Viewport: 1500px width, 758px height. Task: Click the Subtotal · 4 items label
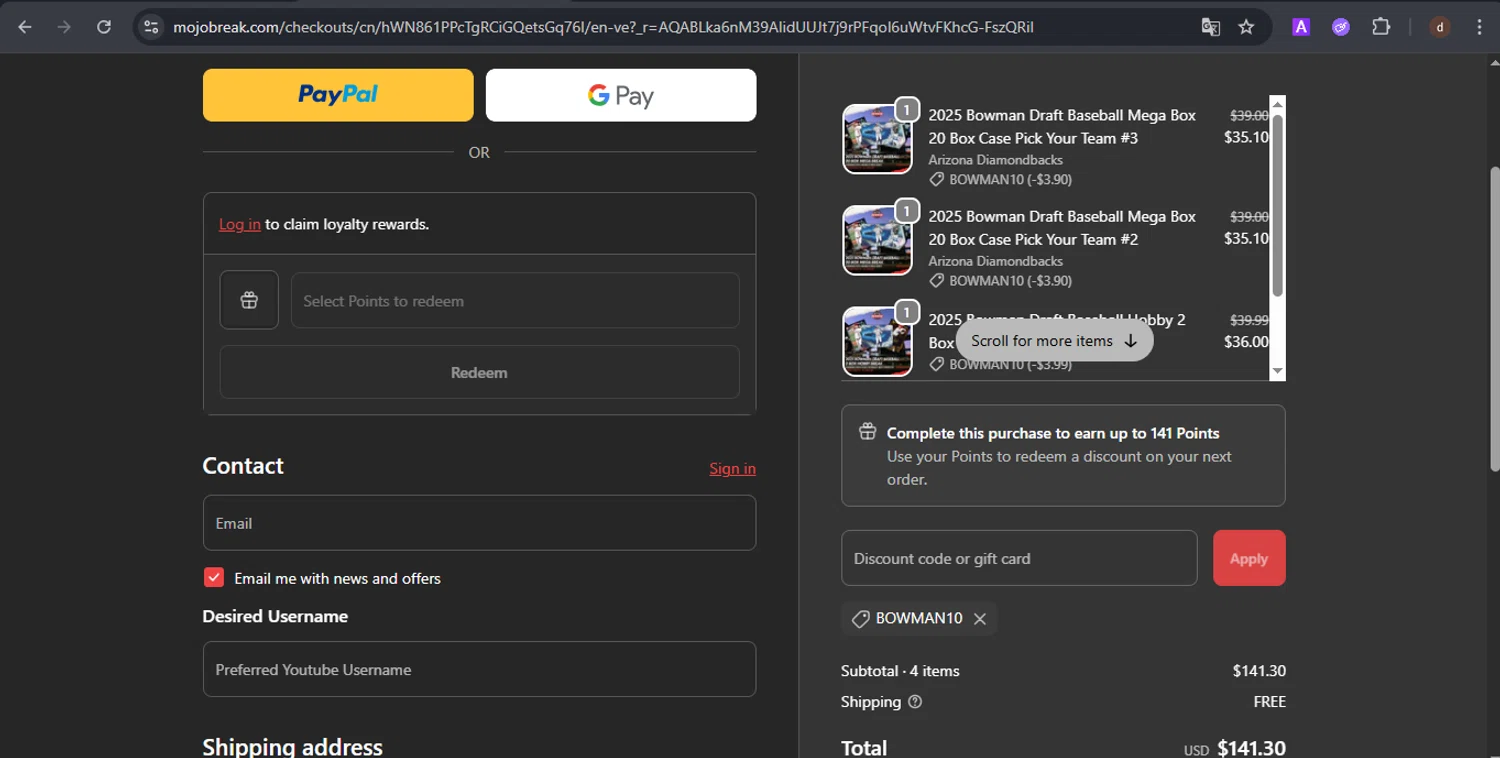pos(900,671)
